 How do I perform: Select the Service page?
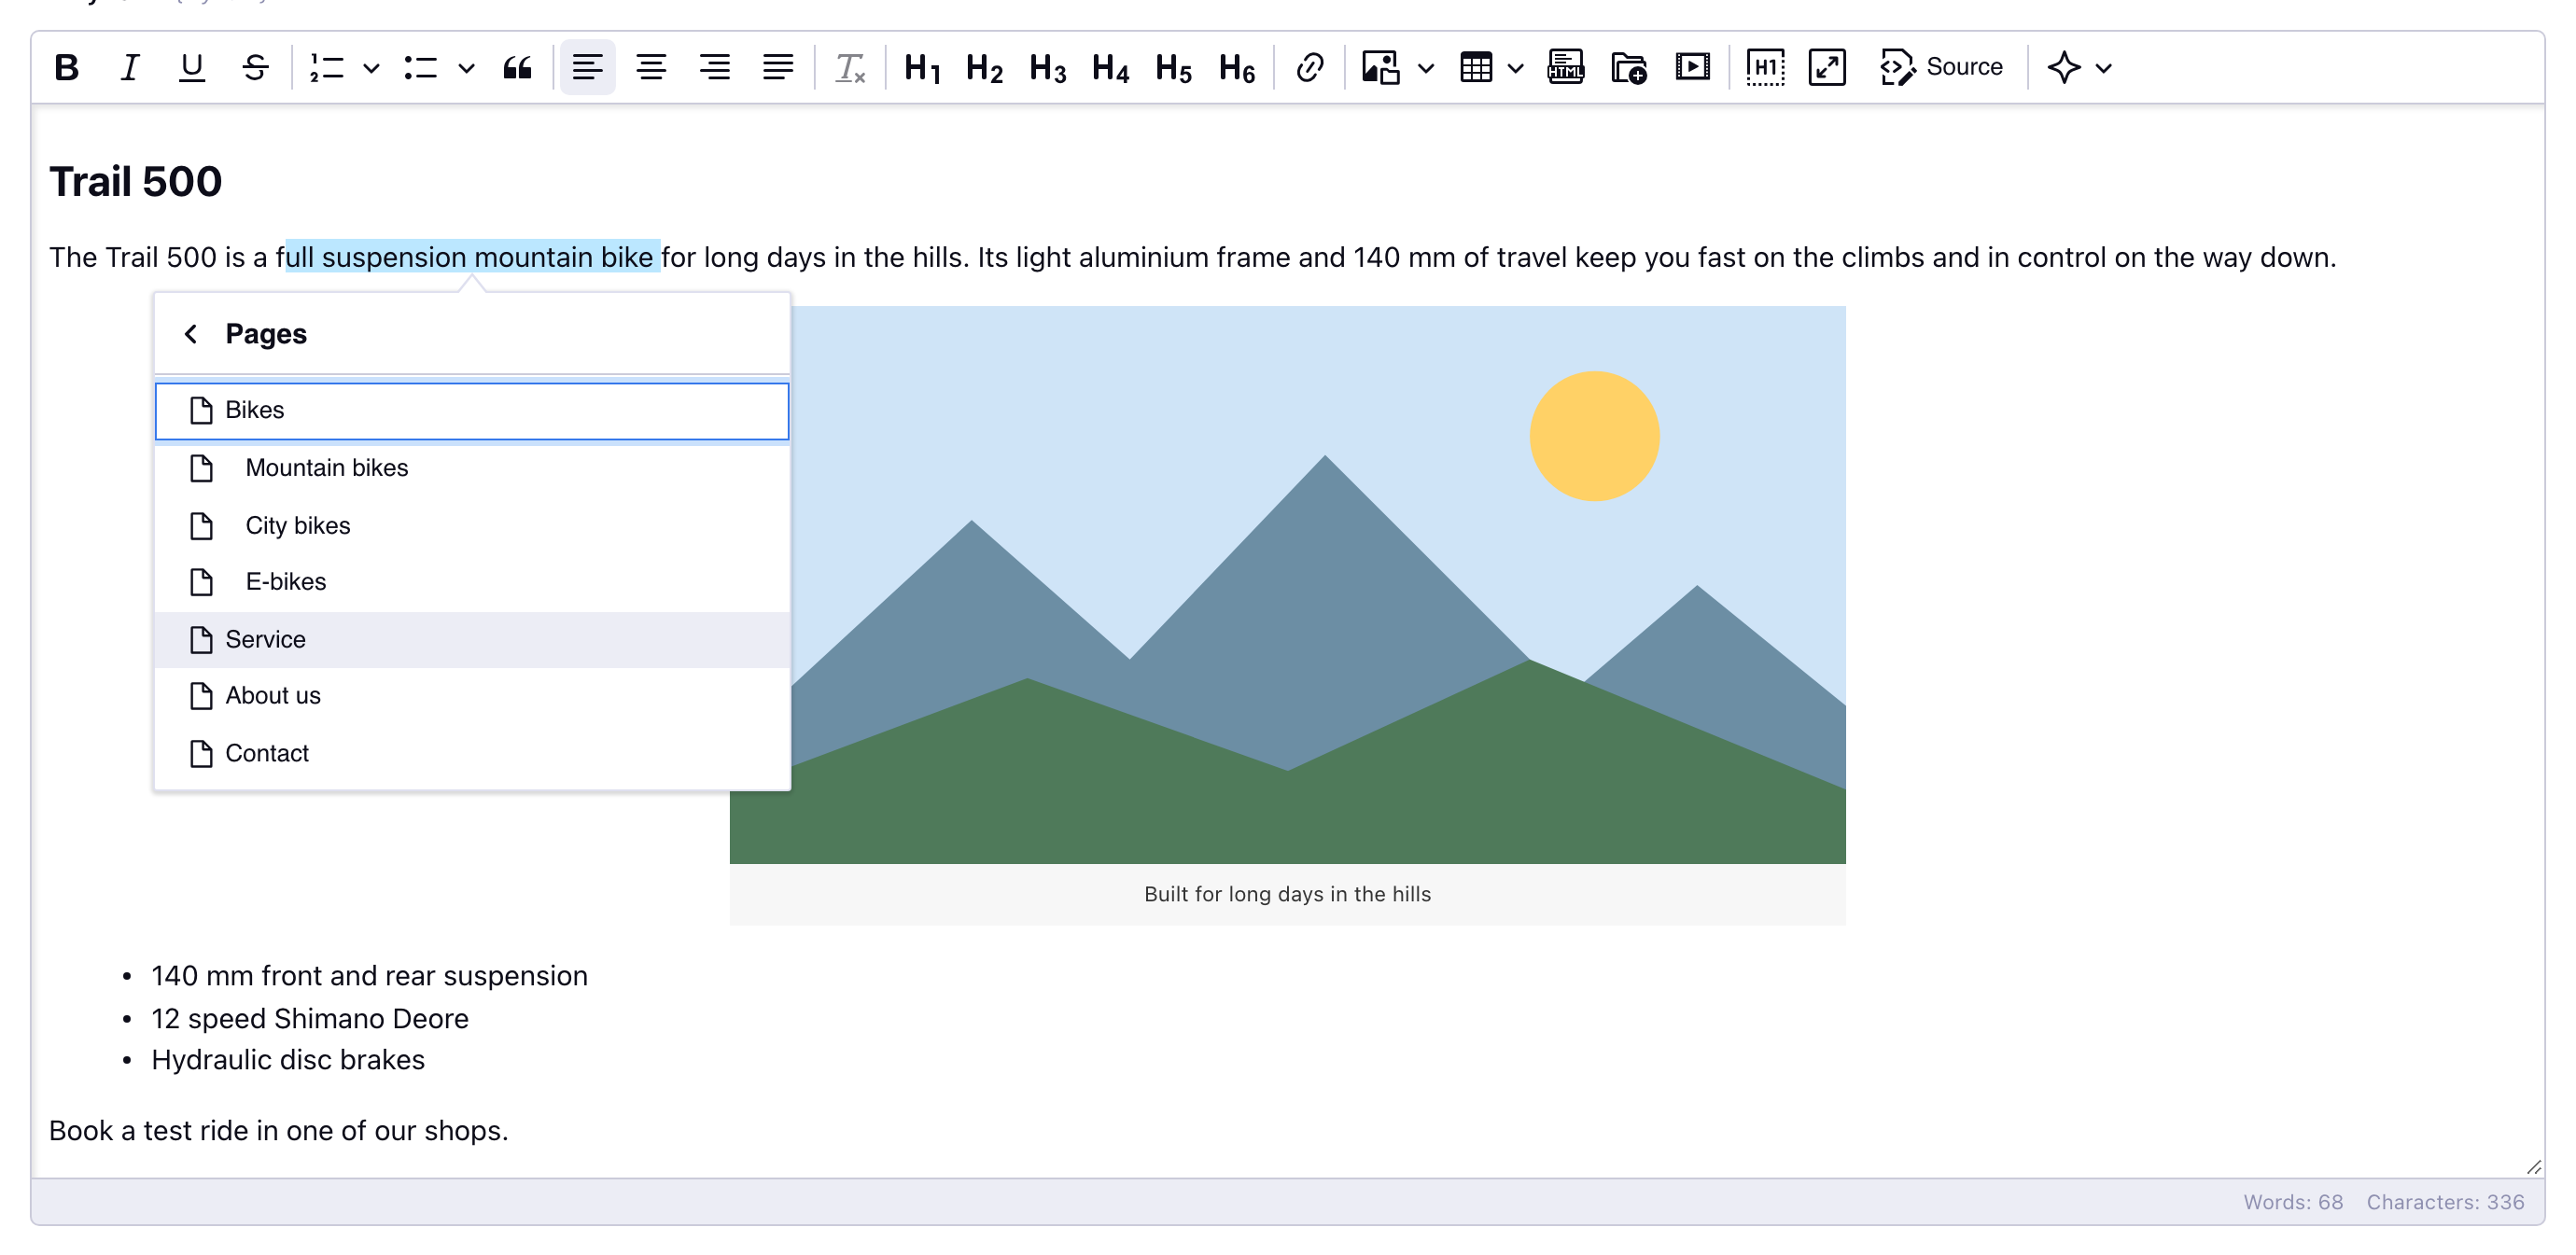pyautogui.click(x=472, y=640)
